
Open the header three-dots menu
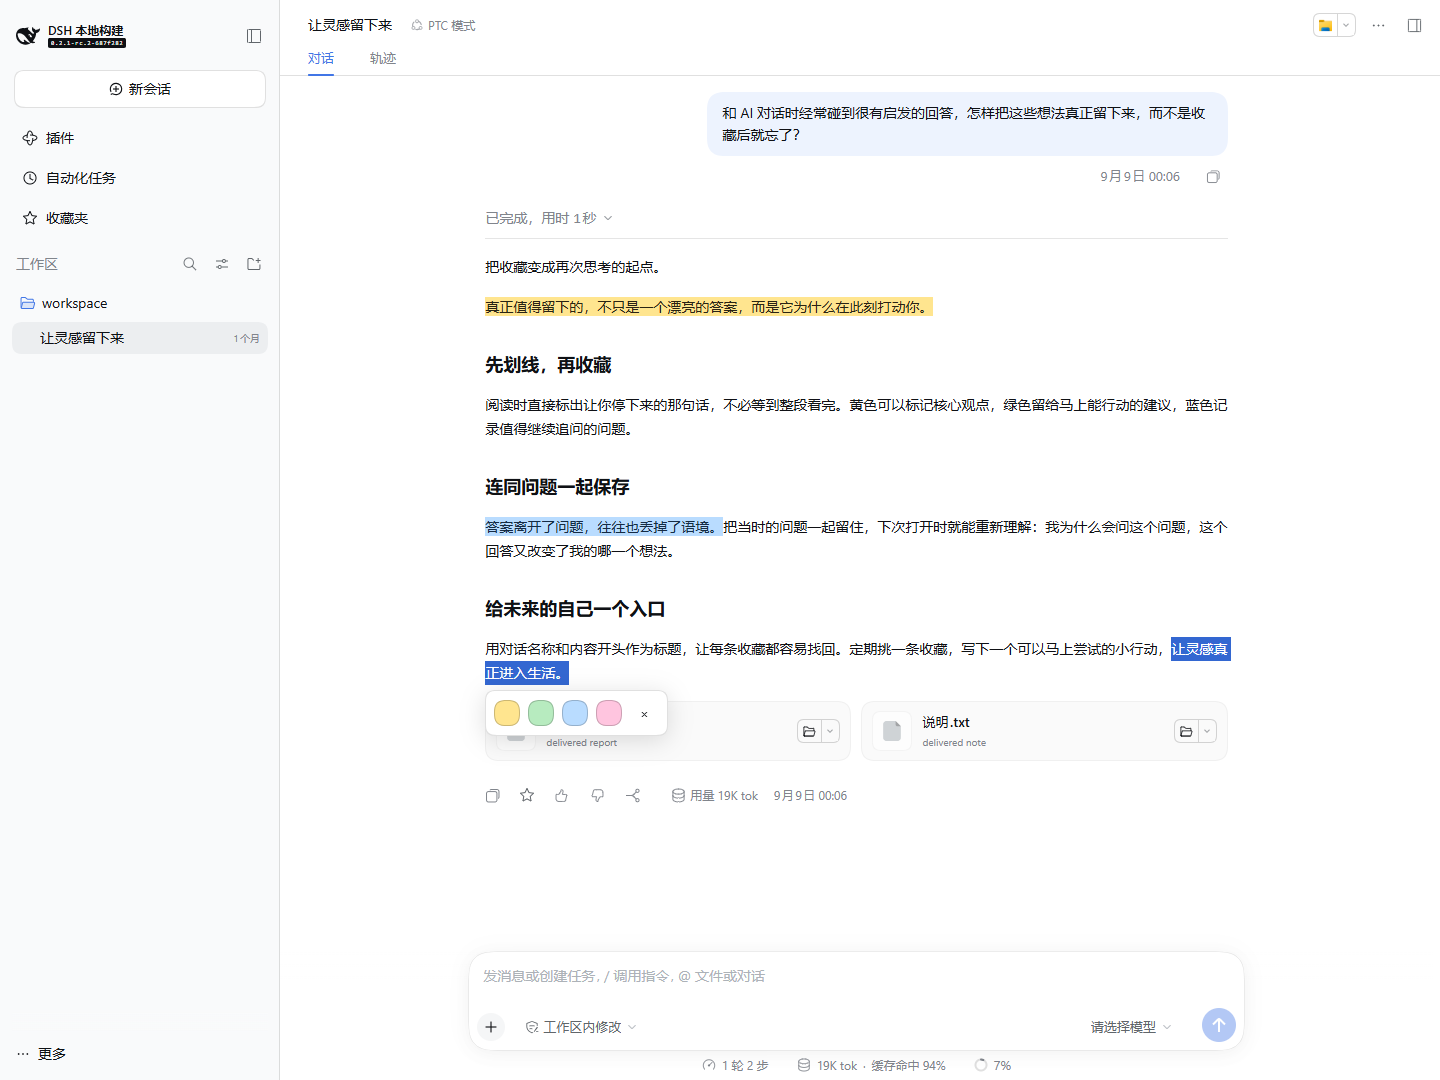[x=1379, y=26]
